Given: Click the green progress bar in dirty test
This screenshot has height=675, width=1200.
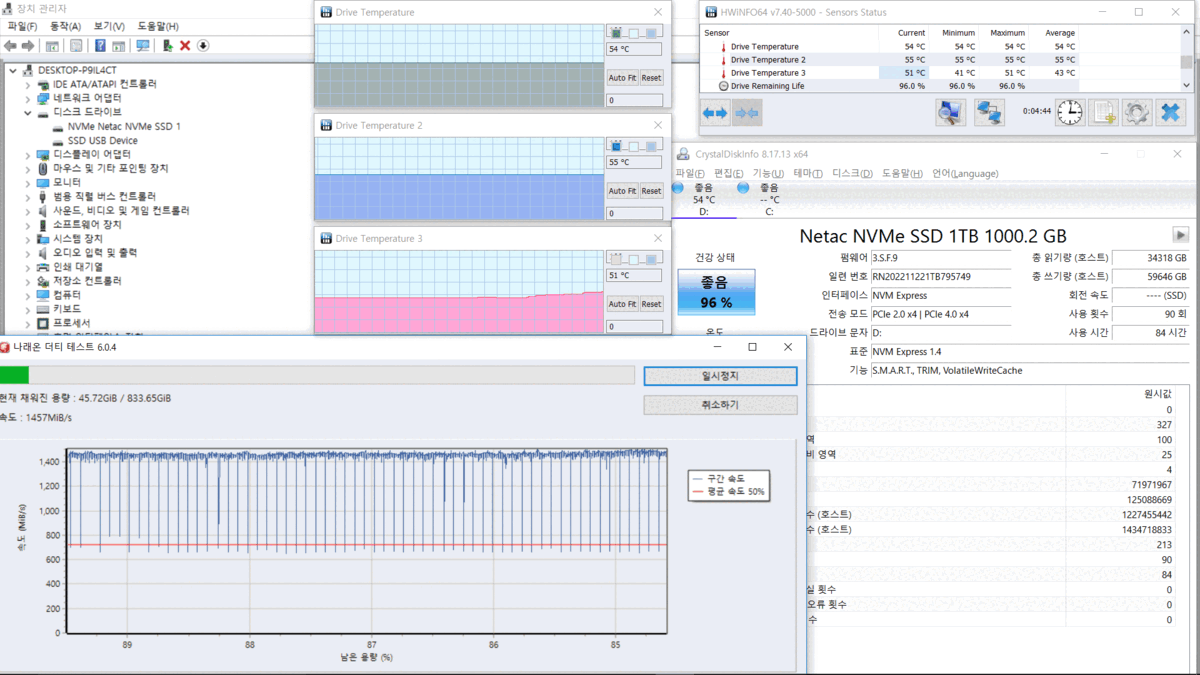Looking at the screenshot, I should [15, 376].
